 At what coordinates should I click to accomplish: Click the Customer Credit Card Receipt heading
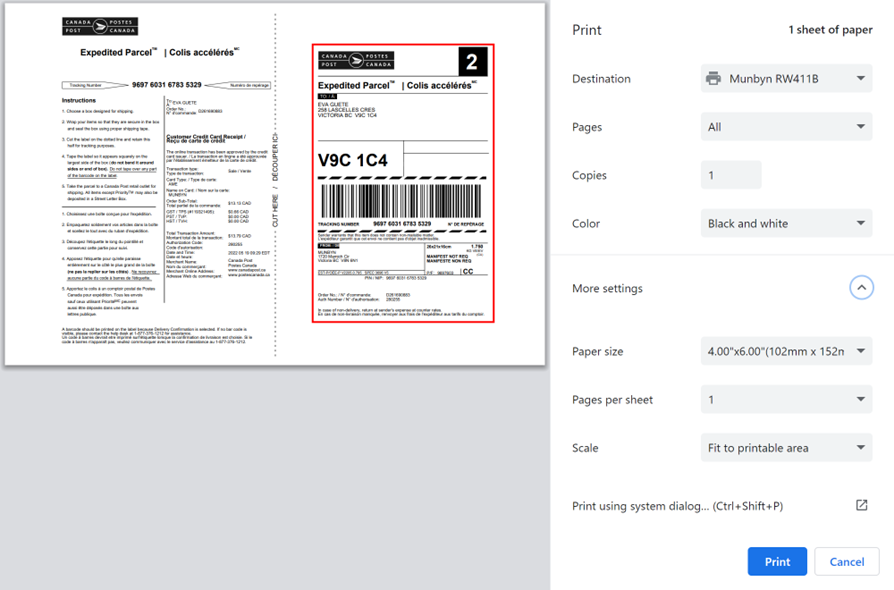coord(206,139)
